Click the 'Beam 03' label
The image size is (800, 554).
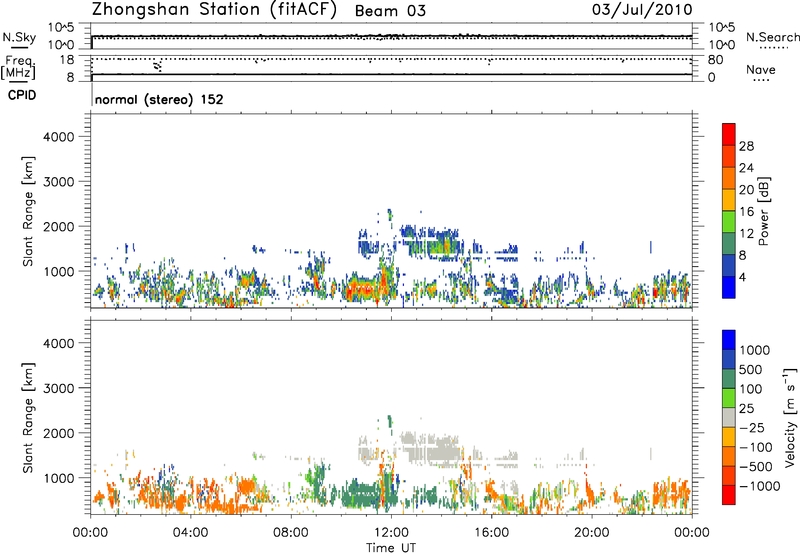[390, 11]
